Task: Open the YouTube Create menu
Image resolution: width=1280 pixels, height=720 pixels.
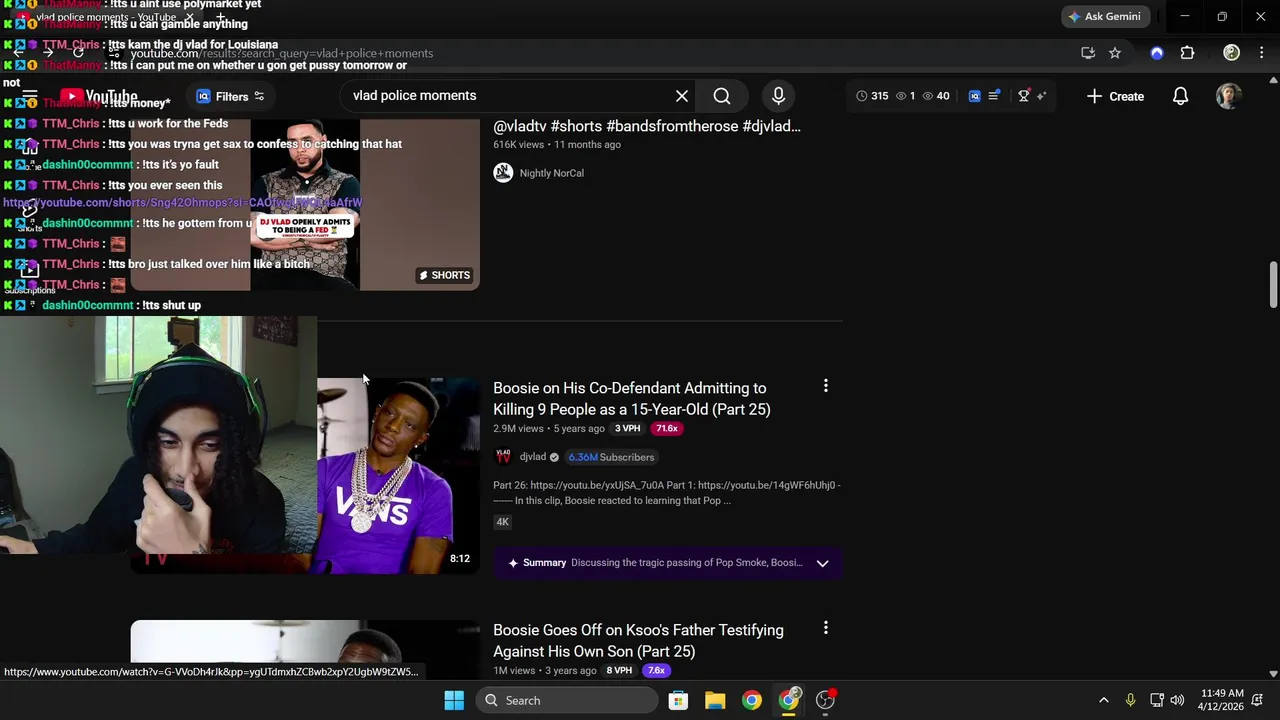Action: [x=1115, y=96]
